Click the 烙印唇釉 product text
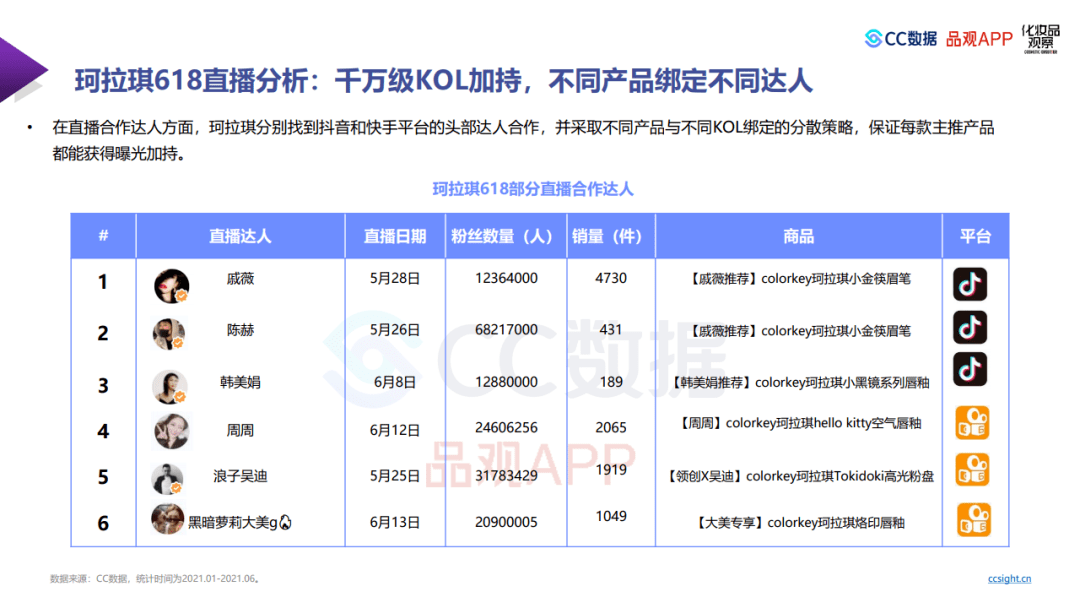The height and width of the screenshot is (608, 1080). [x=799, y=523]
